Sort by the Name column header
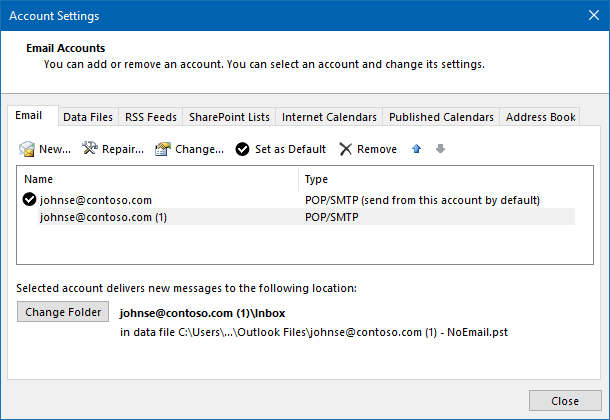 pos(158,179)
